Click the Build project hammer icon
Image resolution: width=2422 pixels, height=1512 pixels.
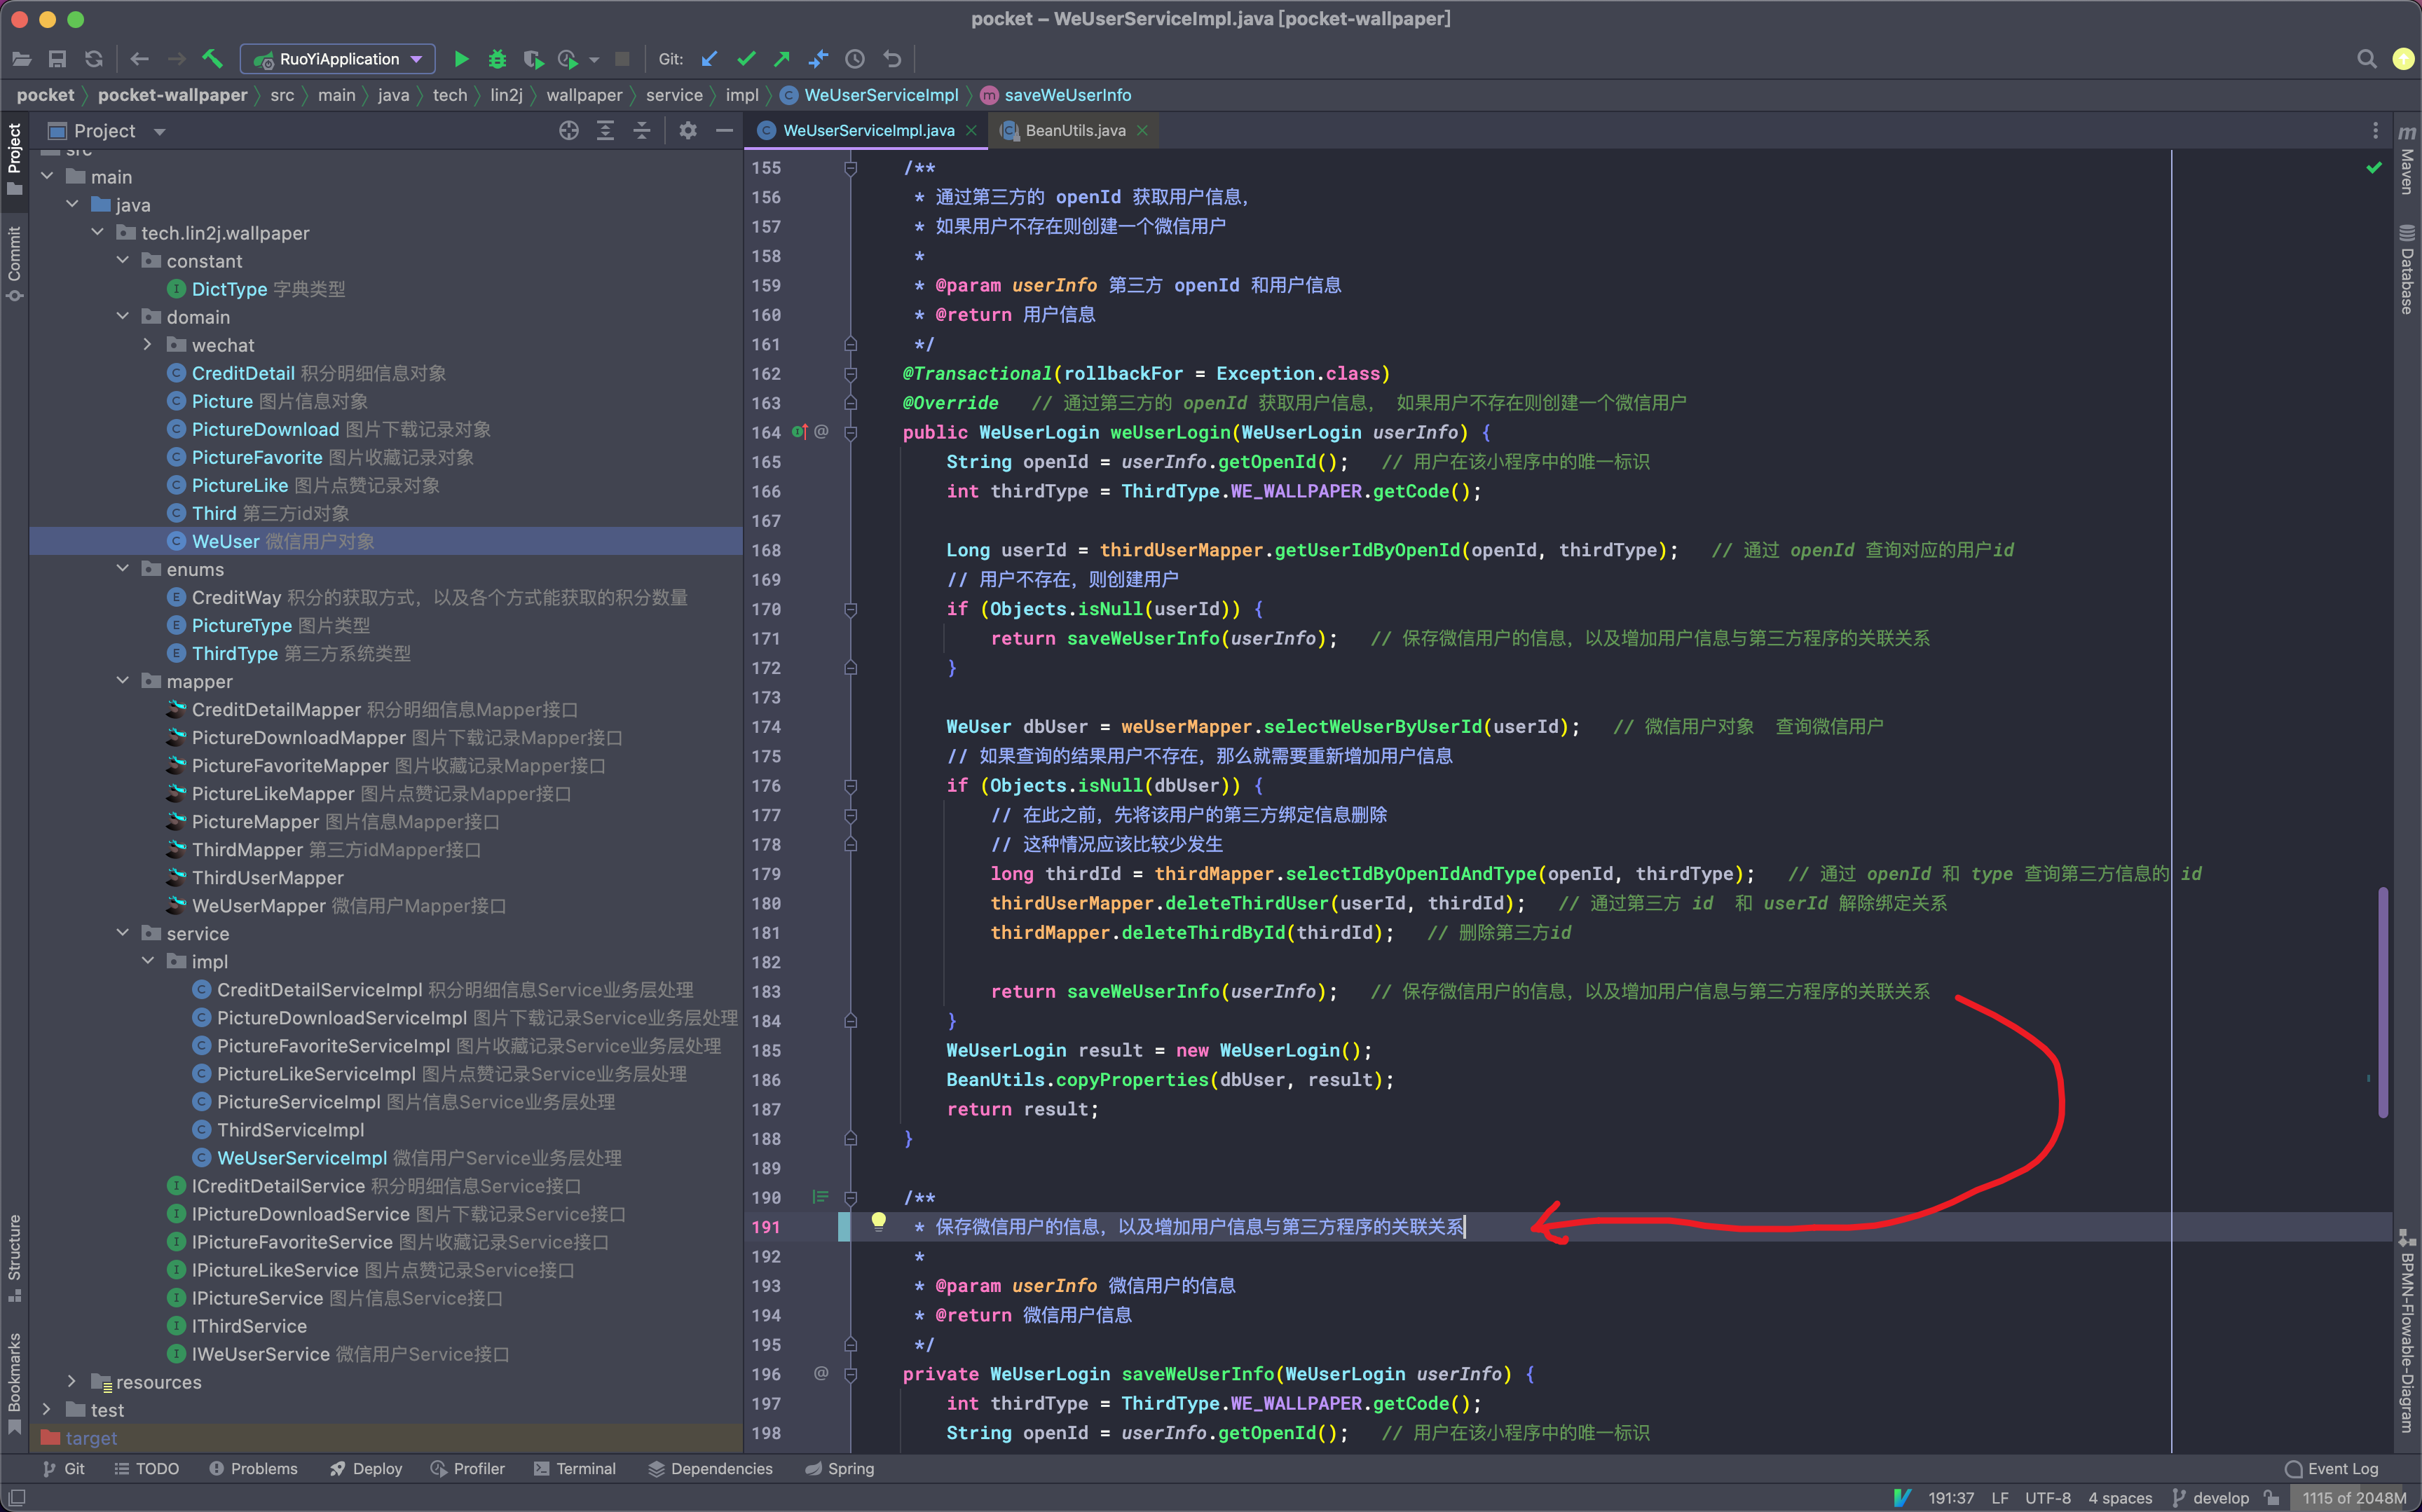tap(212, 59)
